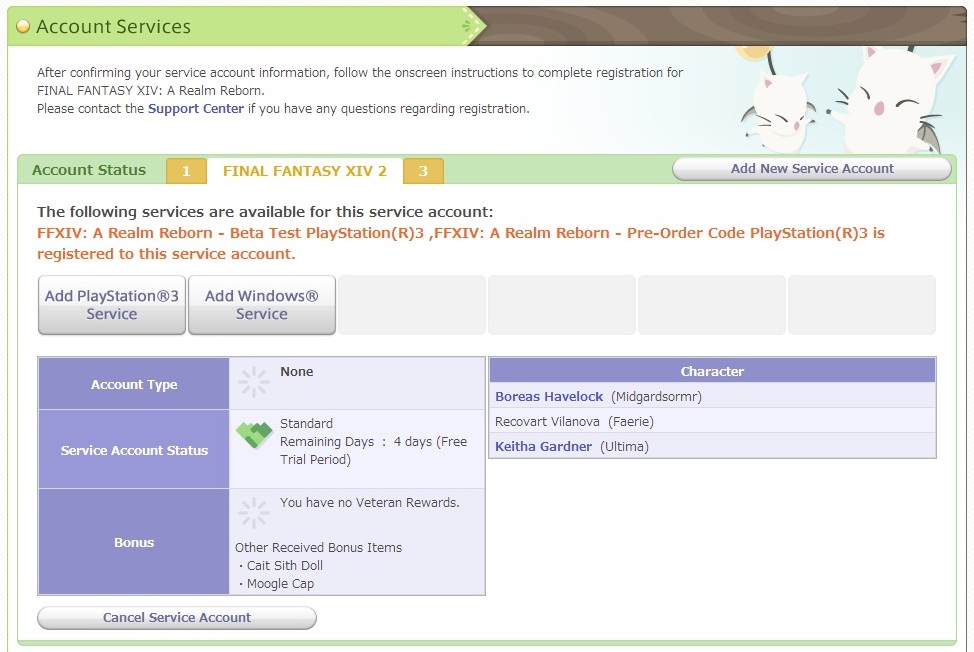Image resolution: width=974 pixels, height=652 pixels.
Task: Click the Service Account Status row header
Action: (134, 450)
